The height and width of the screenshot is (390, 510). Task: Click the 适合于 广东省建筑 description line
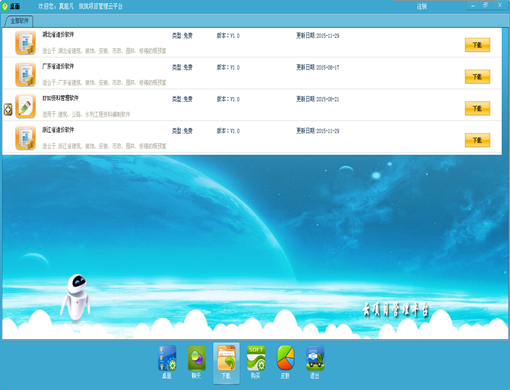pyautogui.click(x=104, y=82)
